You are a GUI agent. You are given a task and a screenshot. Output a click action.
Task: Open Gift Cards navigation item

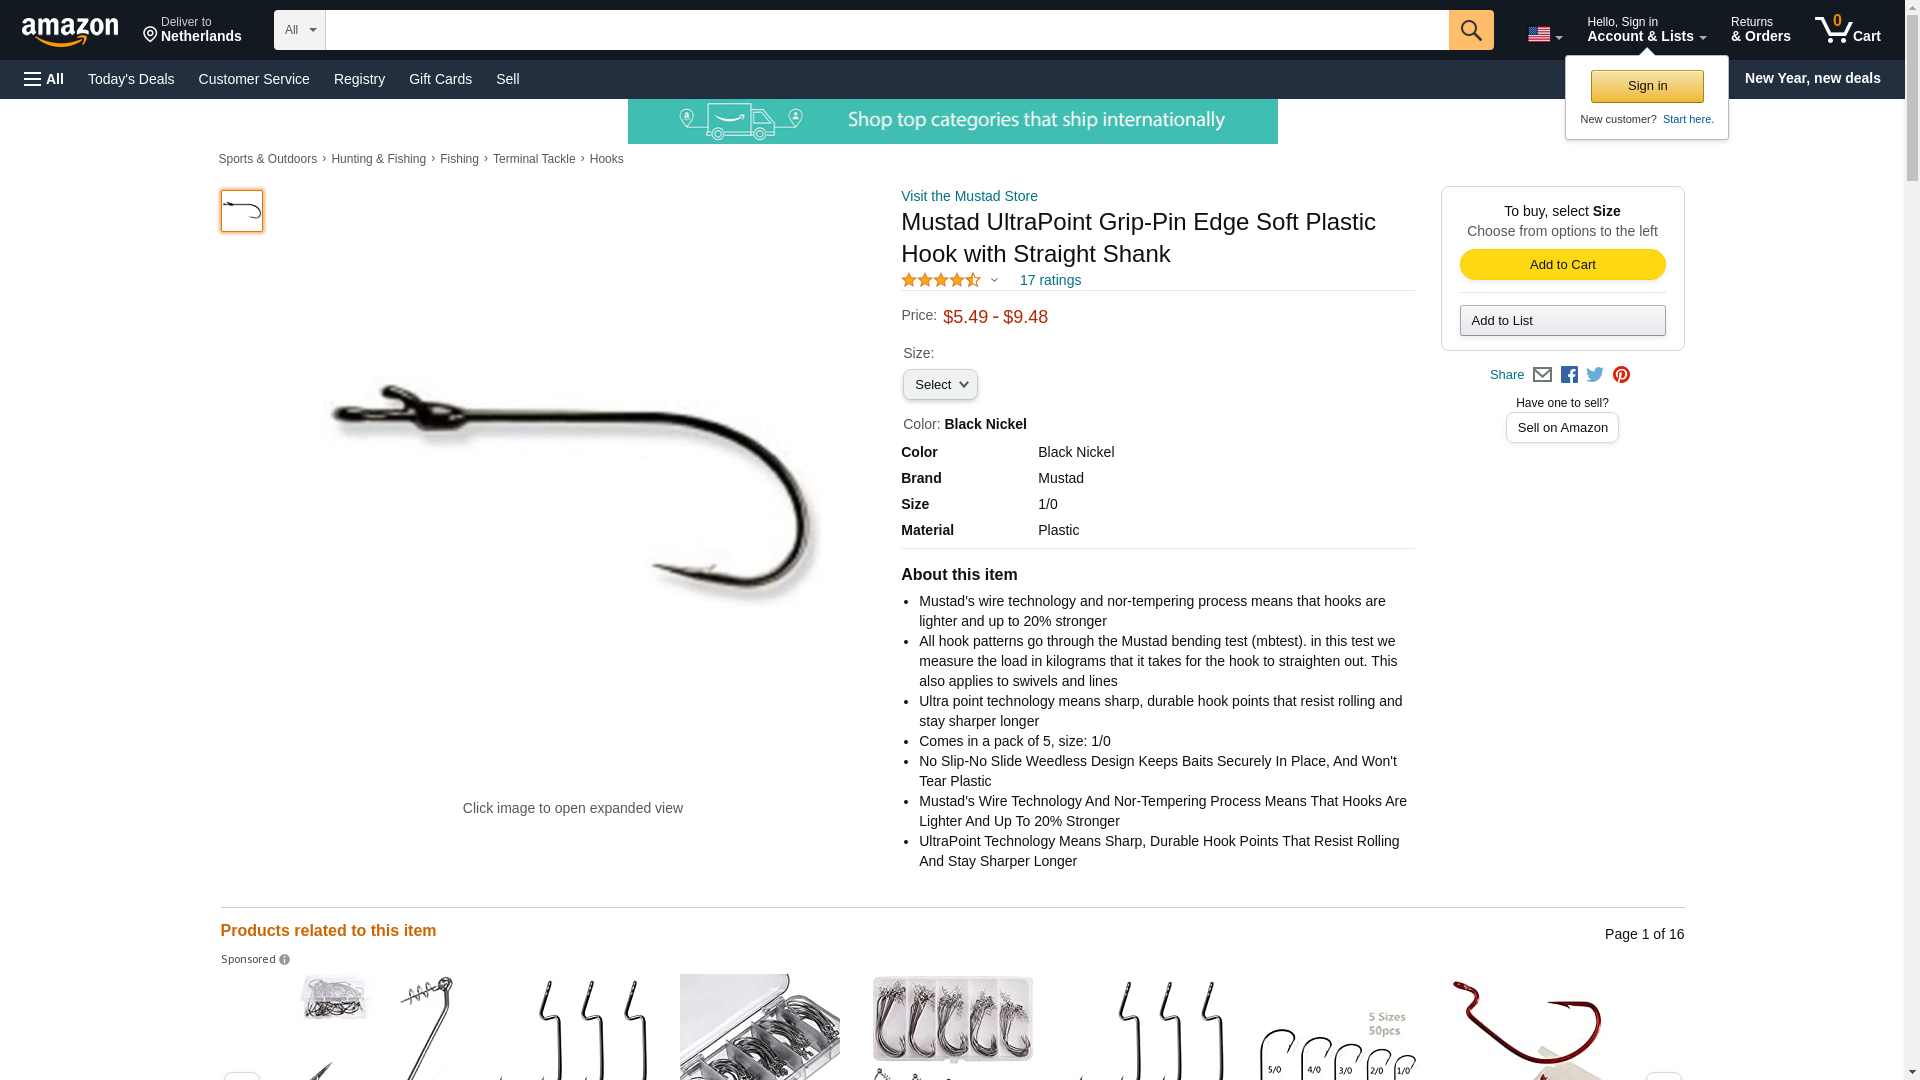click(440, 79)
